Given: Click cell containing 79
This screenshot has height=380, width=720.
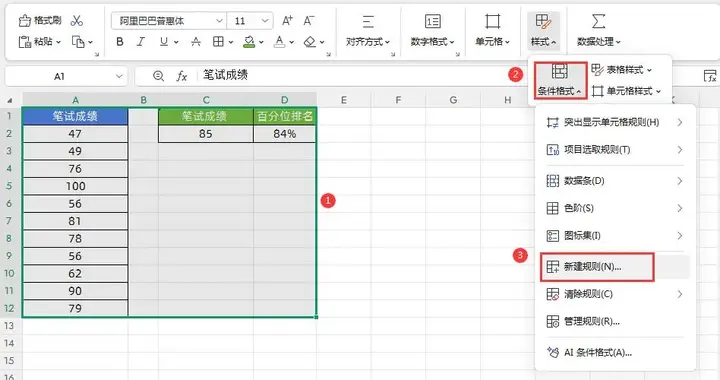Looking at the screenshot, I should click(x=75, y=308).
